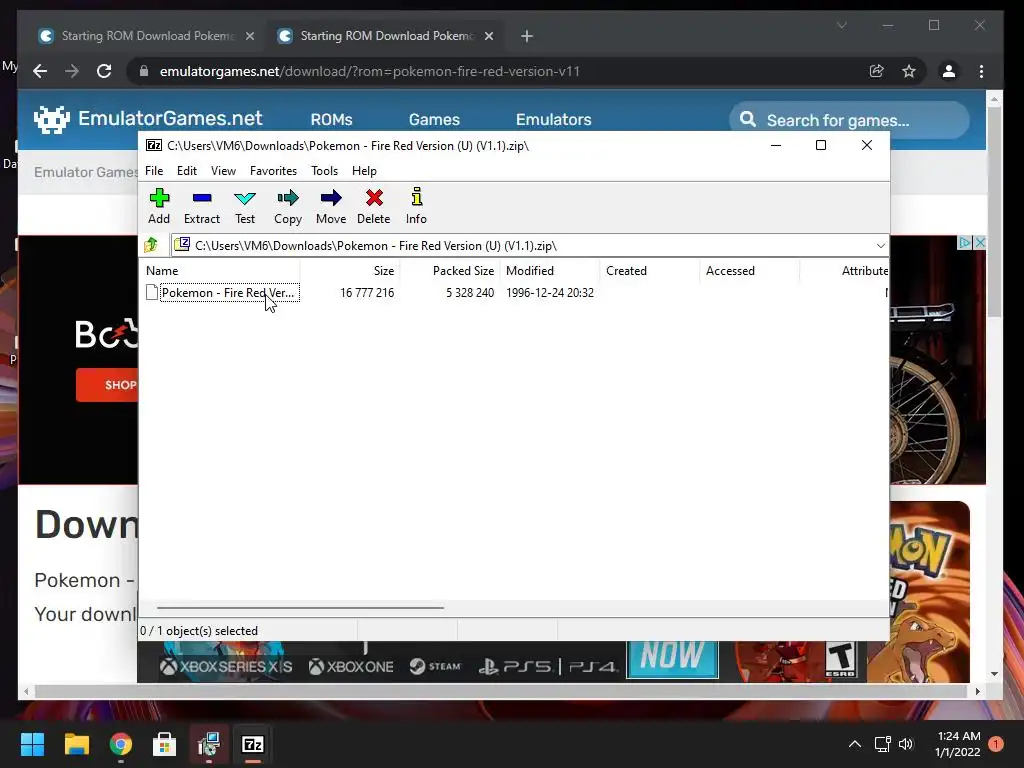
Task: Click the EmulatorGames.net logo
Action: (148, 119)
